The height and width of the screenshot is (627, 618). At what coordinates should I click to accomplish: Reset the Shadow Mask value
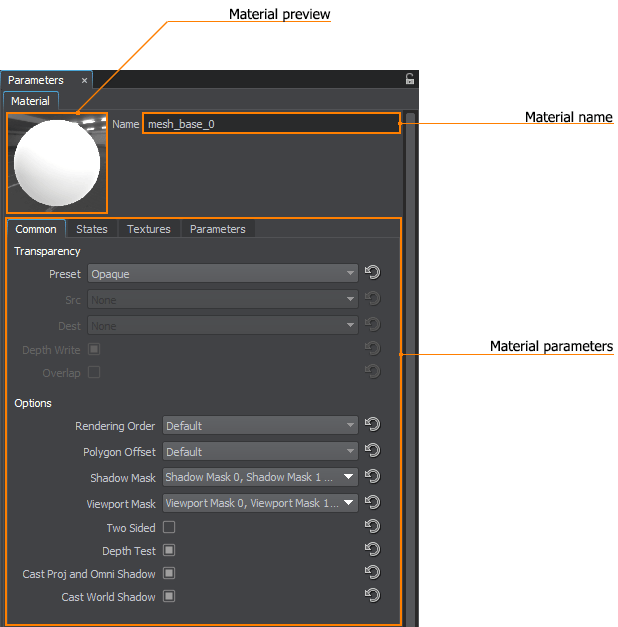point(373,477)
